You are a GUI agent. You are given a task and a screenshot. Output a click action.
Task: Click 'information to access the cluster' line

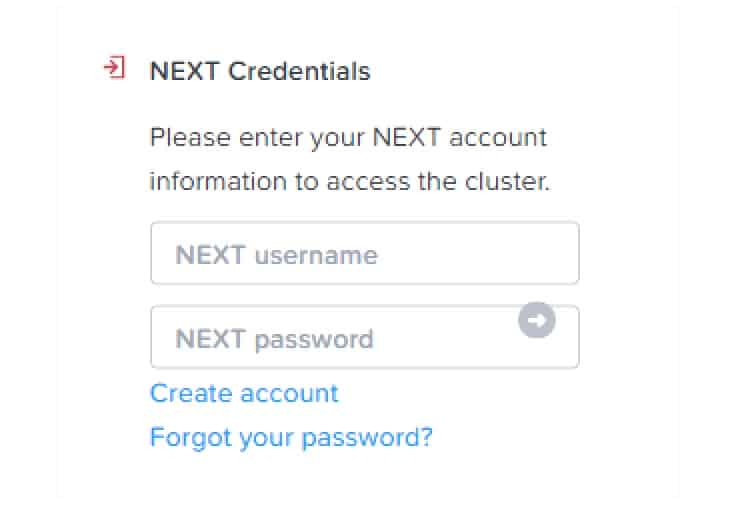coord(349,181)
